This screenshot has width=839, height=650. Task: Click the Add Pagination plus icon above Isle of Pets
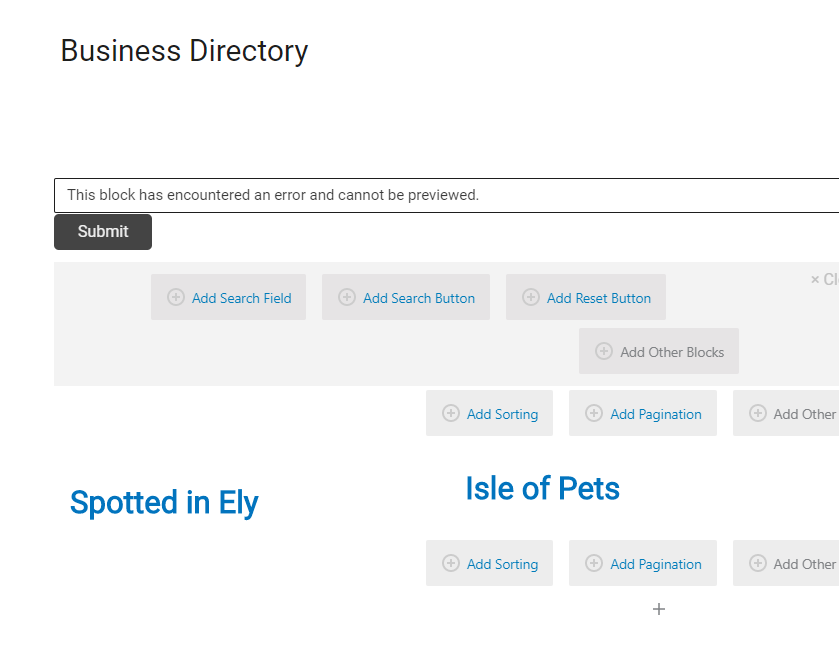pos(593,413)
